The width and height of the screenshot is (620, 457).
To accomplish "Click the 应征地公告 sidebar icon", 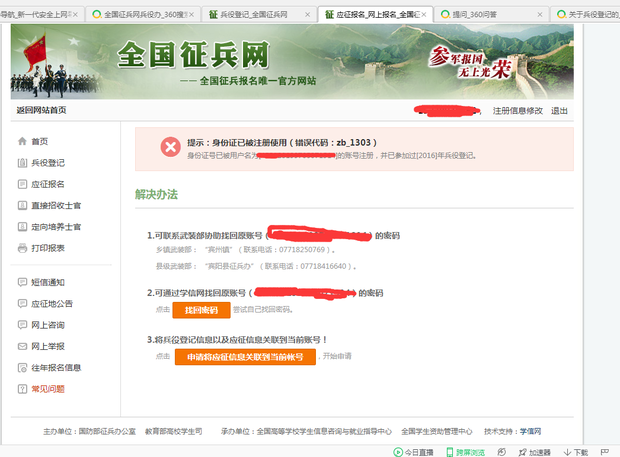I will (x=22, y=303).
